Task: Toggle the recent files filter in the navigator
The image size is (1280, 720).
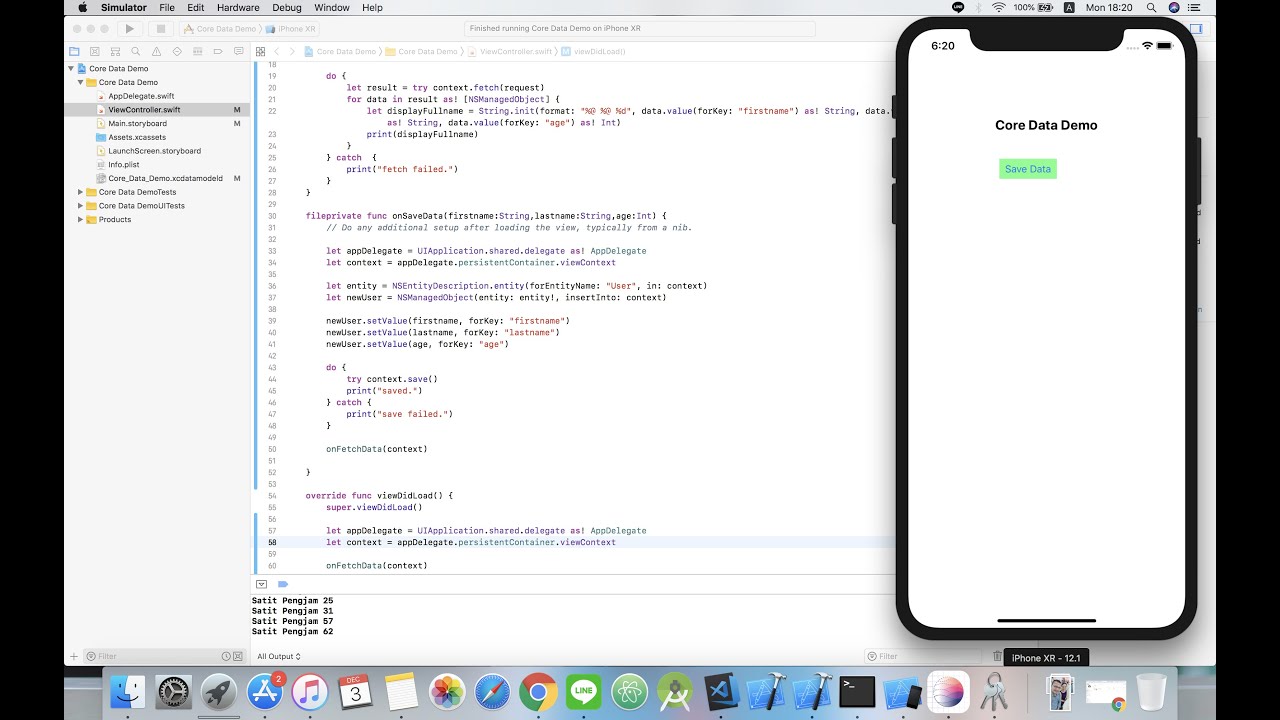Action: pos(226,656)
